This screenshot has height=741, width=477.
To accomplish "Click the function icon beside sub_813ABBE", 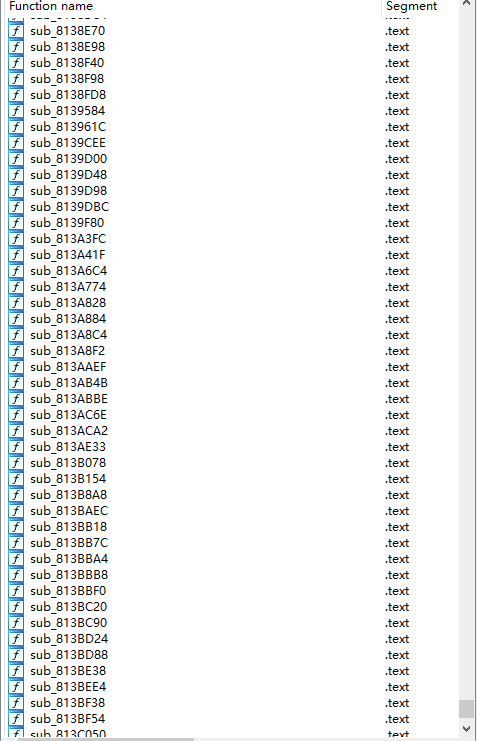I will point(16,399).
